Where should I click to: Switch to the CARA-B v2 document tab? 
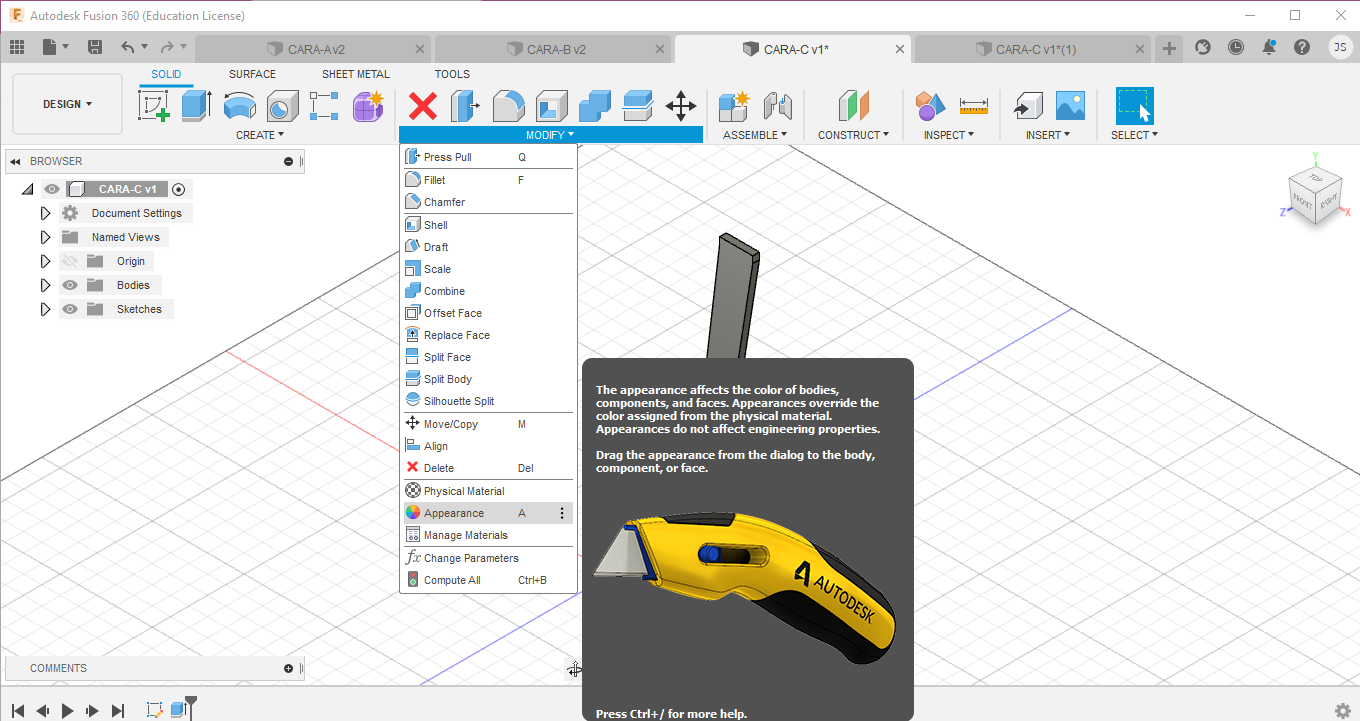pyautogui.click(x=554, y=49)
